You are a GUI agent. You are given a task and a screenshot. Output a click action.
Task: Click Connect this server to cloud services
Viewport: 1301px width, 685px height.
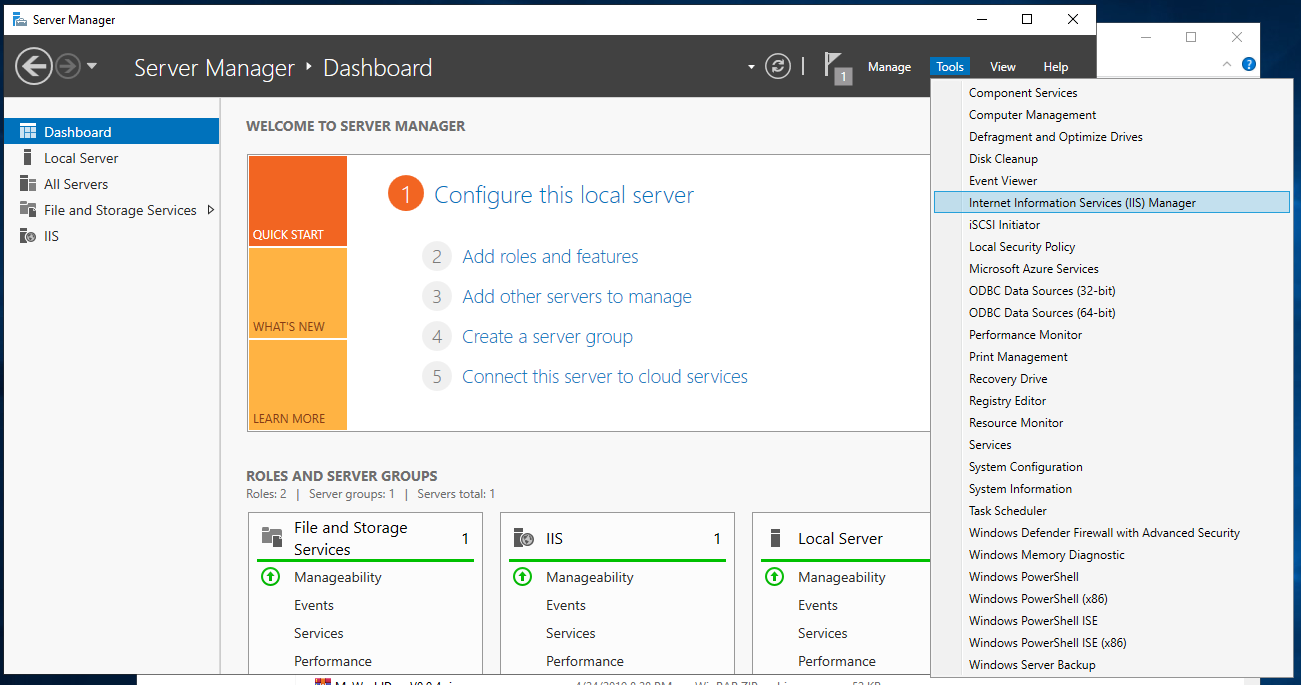[605, 377]
